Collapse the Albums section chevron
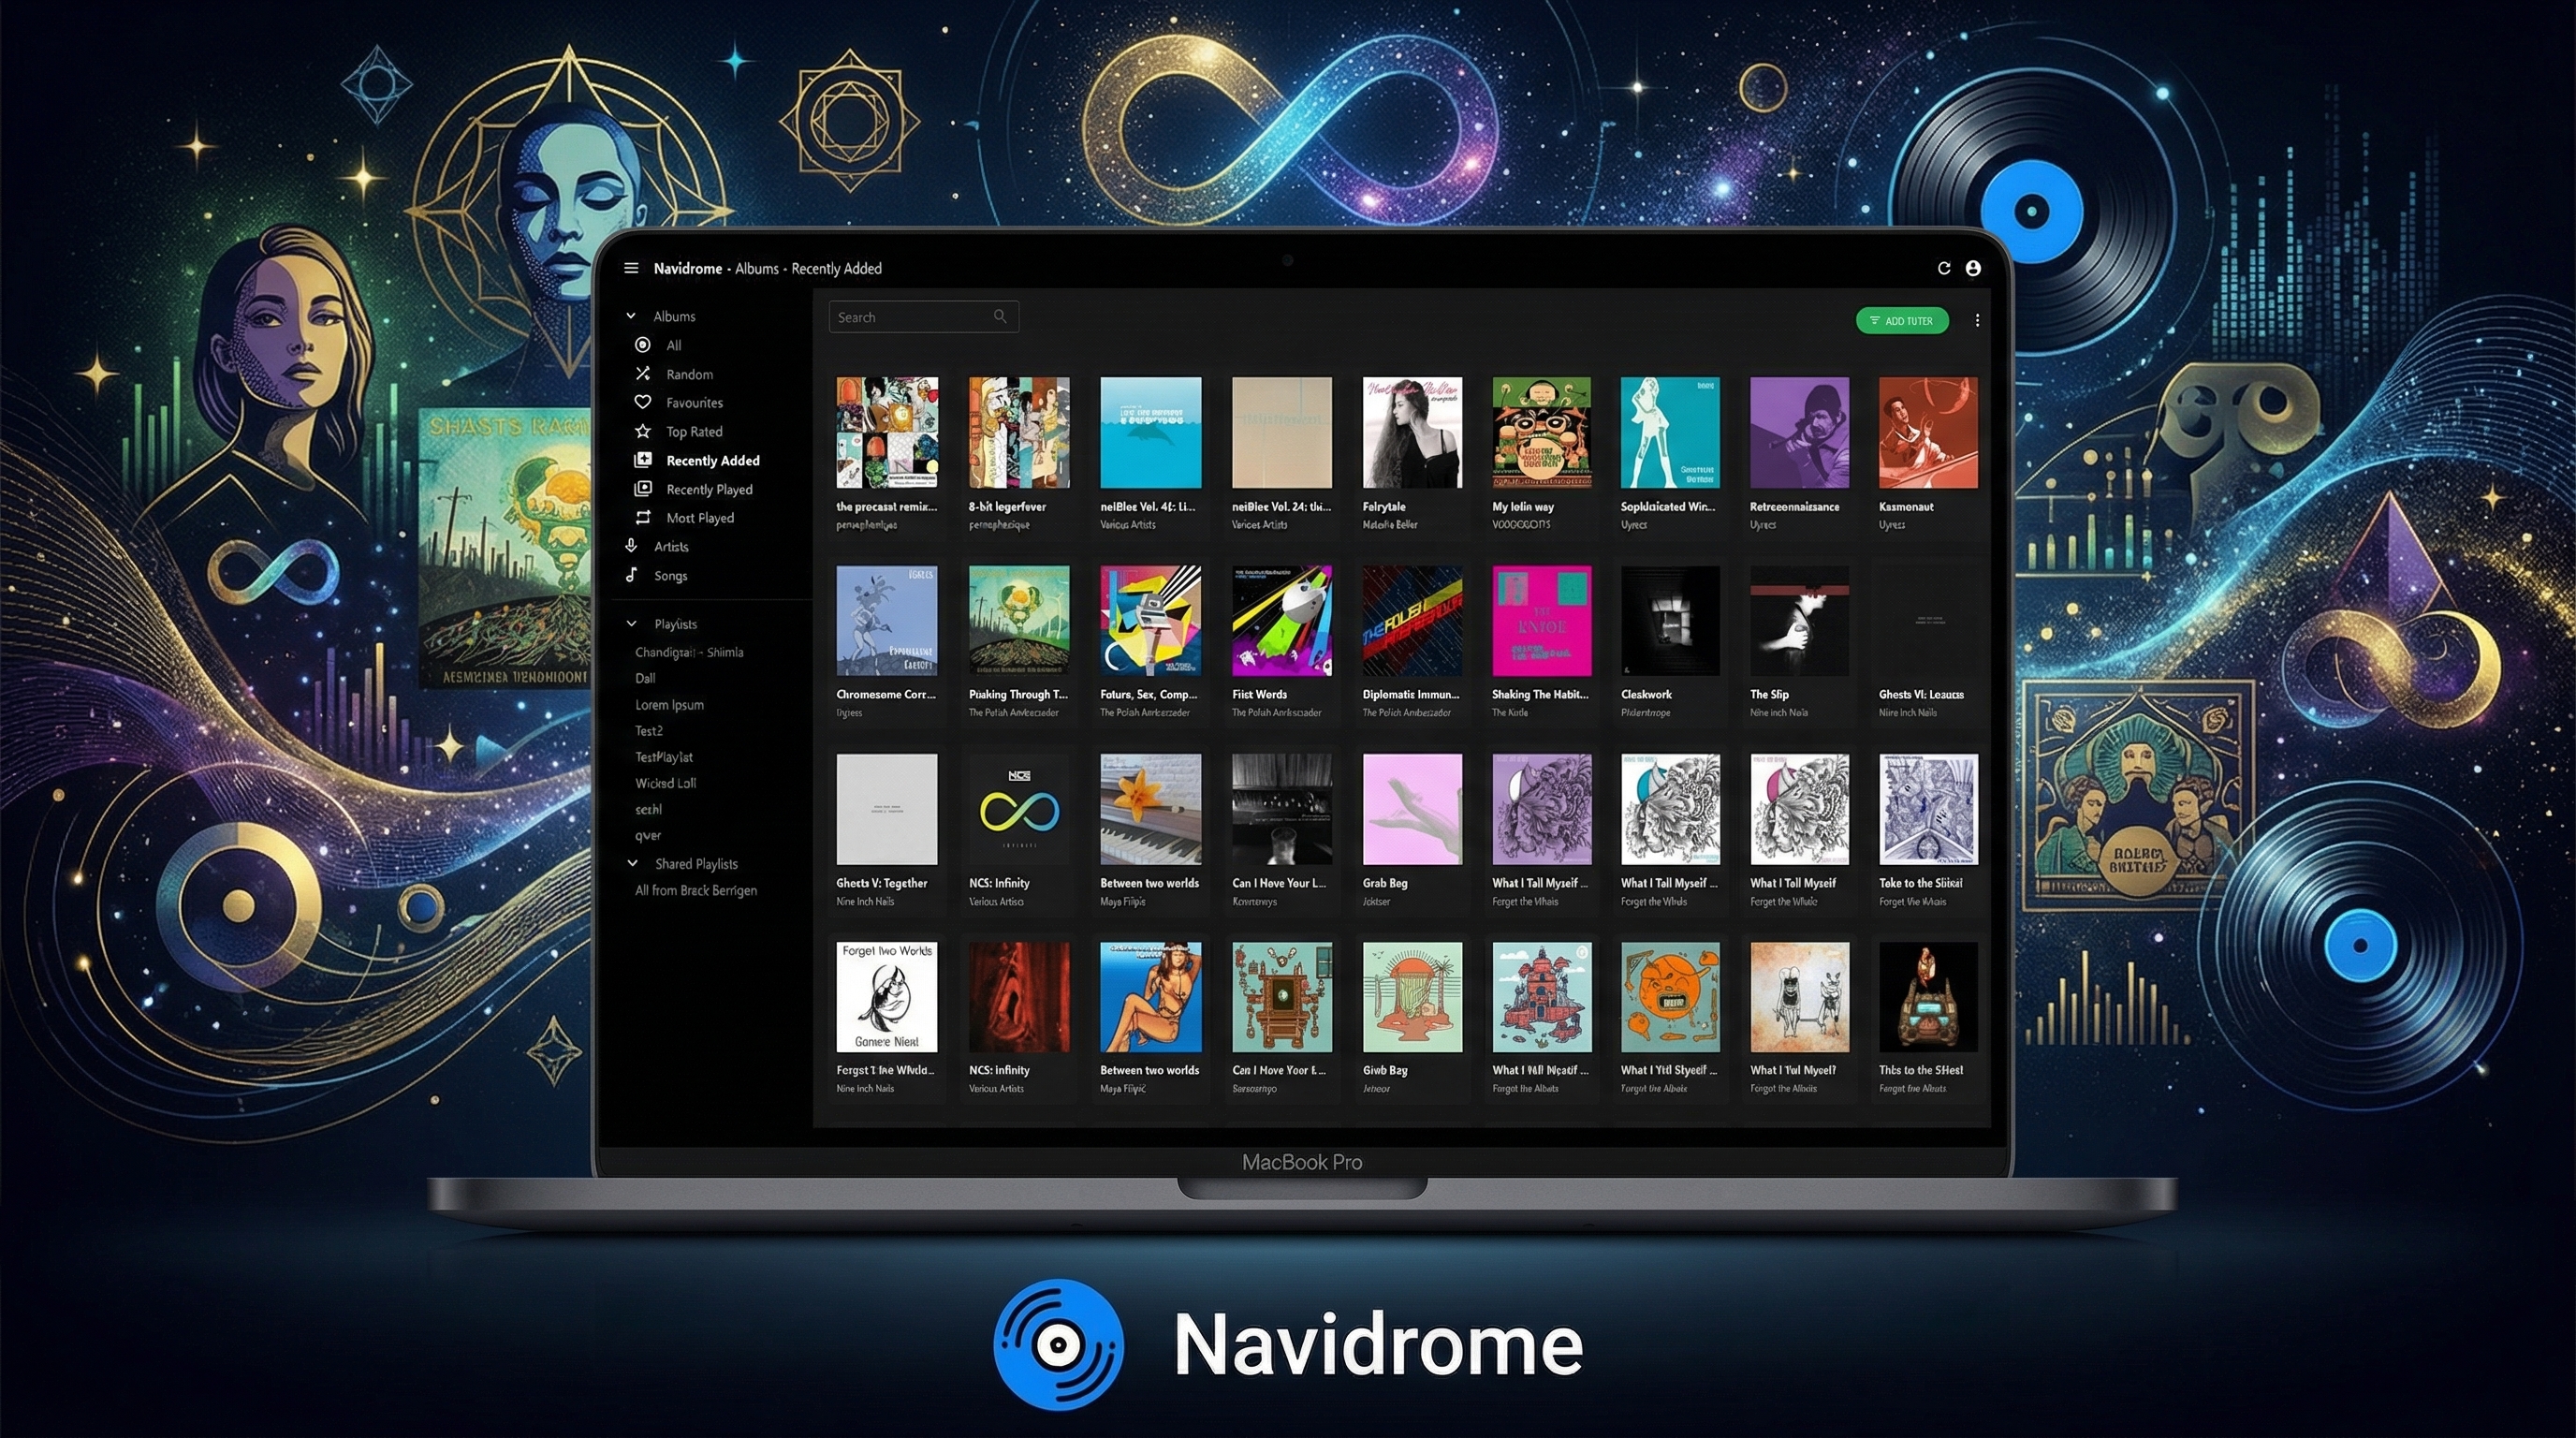Image resolution: width=2576 pixels, height=1438 pixels. tap(631, 316)
